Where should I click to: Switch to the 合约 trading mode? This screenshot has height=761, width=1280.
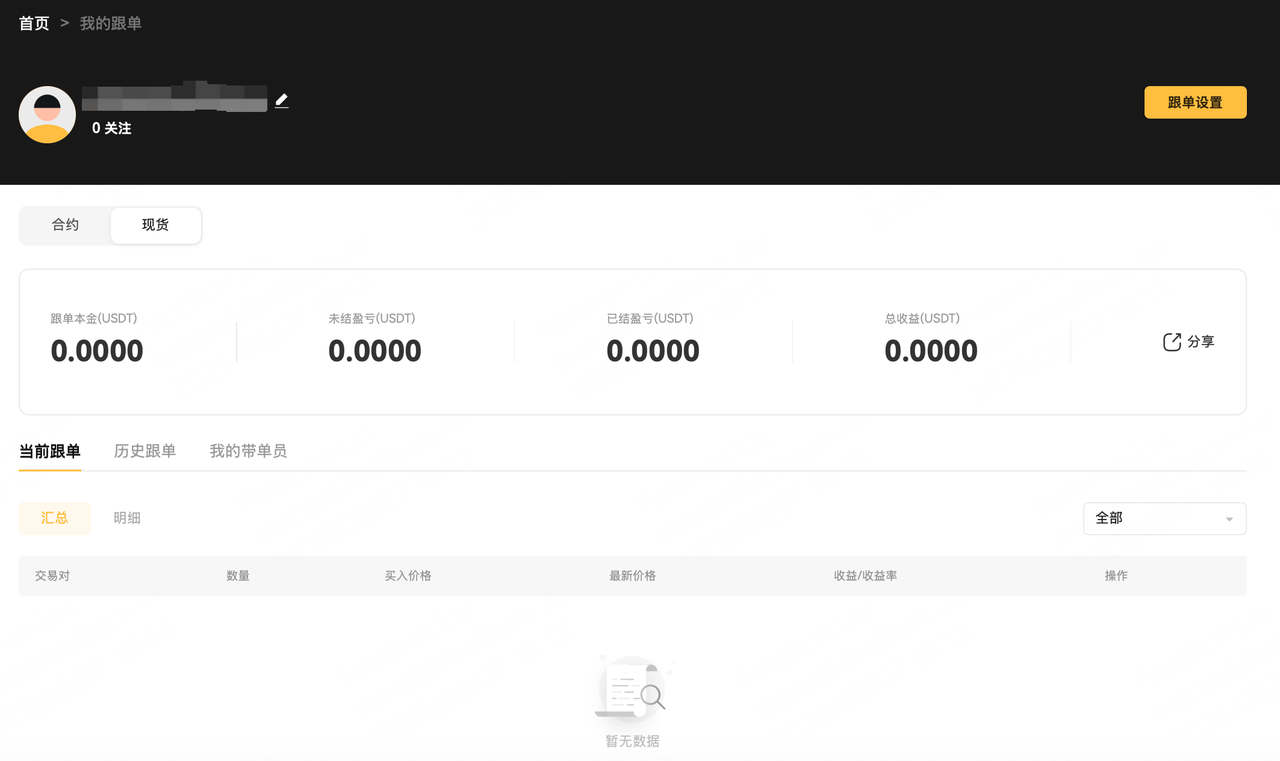(x=66, y=225)
